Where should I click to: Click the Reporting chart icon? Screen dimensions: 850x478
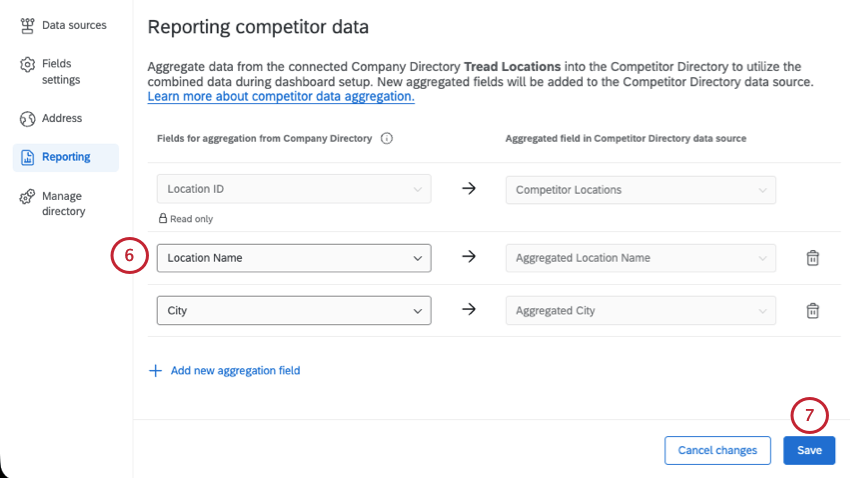pos(28,157)
